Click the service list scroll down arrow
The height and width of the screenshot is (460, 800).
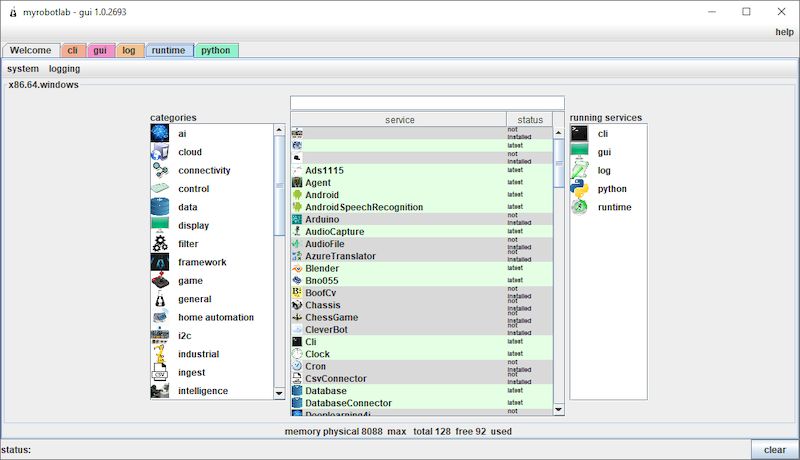pyautogui.click(x=559, y=409)
